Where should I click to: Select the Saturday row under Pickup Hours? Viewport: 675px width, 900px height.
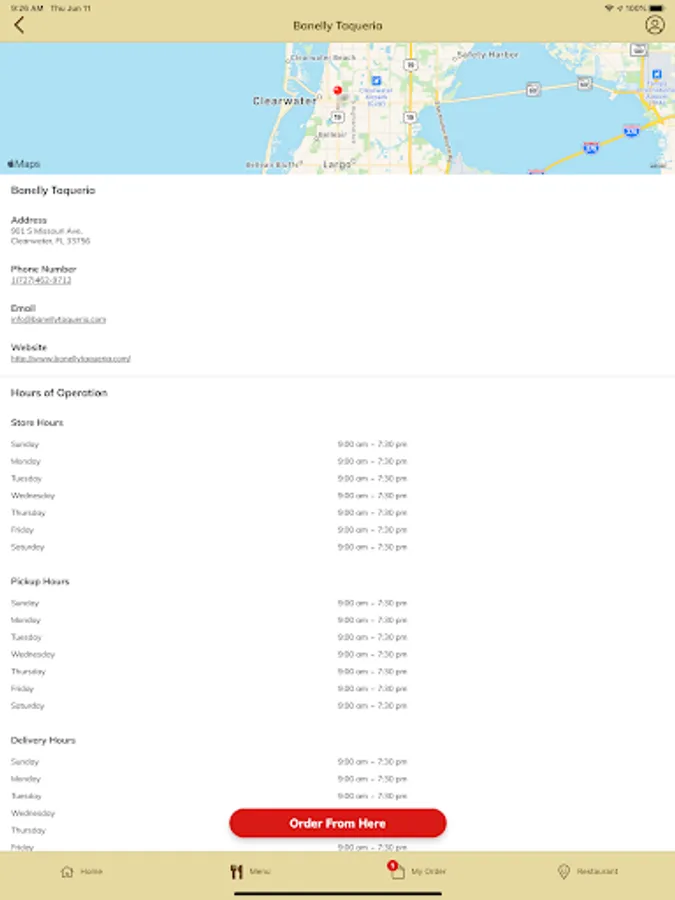point(209,706)
